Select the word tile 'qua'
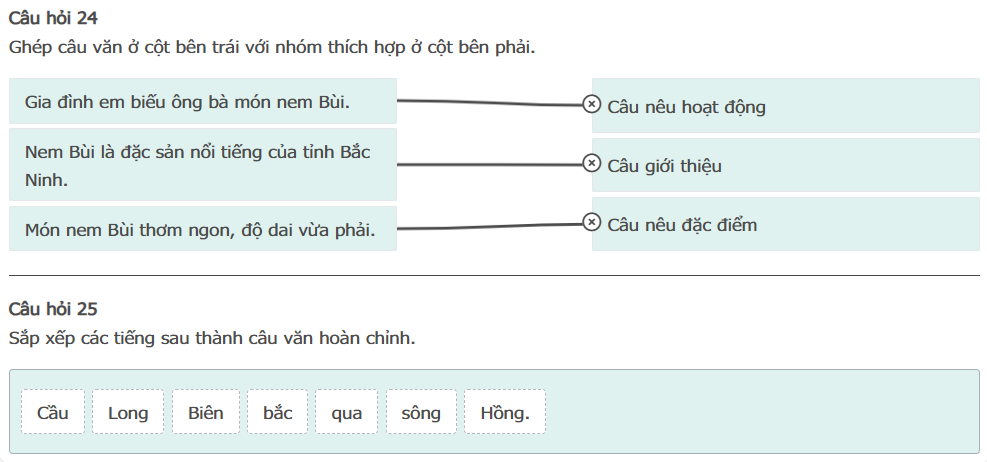The height and width of the screenshot is (462, 987). click(x=347, y=412)
